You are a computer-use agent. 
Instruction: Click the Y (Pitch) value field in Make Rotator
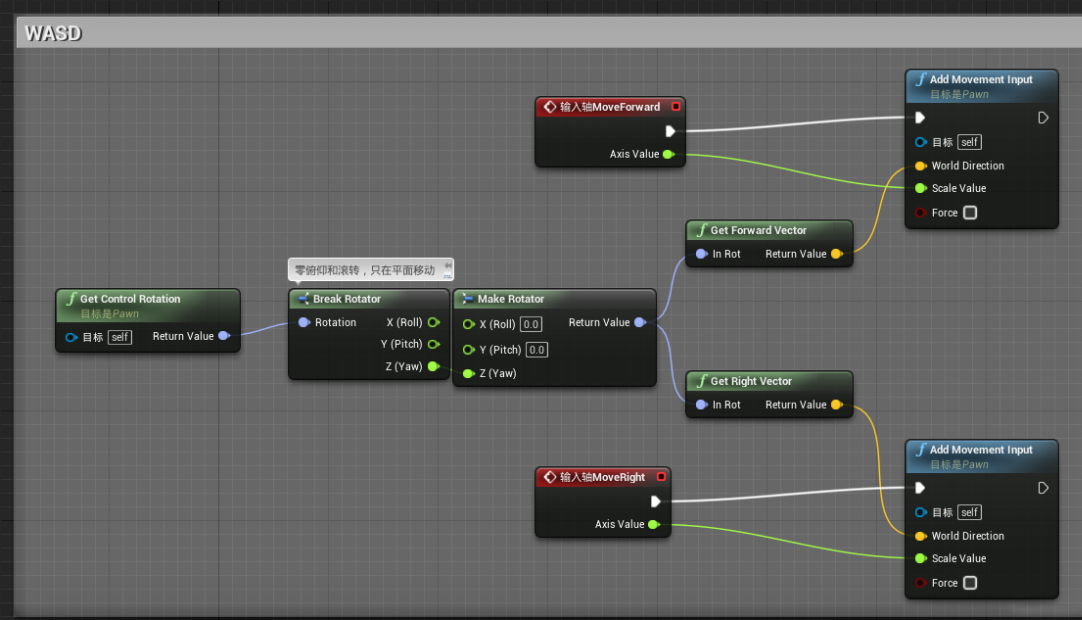[536, 349]
